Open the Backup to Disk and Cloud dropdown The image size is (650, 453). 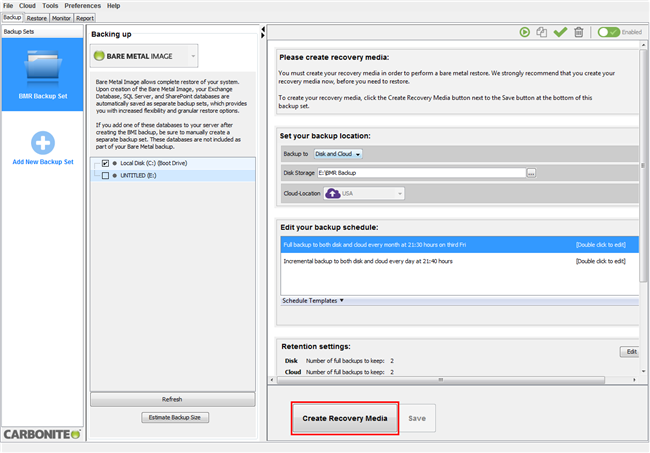click(339, 154)
